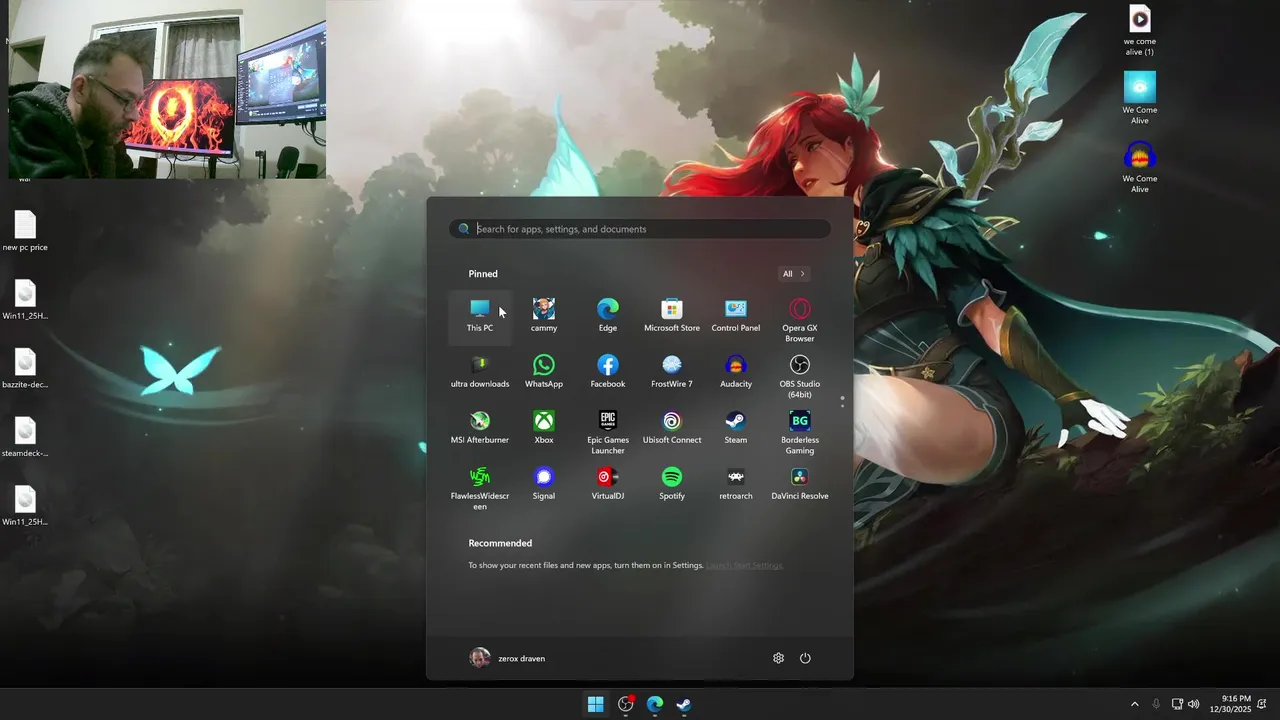Launch the cammy pinned app

544,316
